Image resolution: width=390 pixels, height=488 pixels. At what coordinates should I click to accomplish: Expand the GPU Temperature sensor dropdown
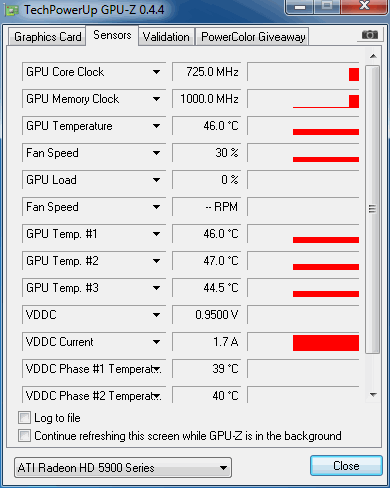pyautogui.click(x=156, y=126)
